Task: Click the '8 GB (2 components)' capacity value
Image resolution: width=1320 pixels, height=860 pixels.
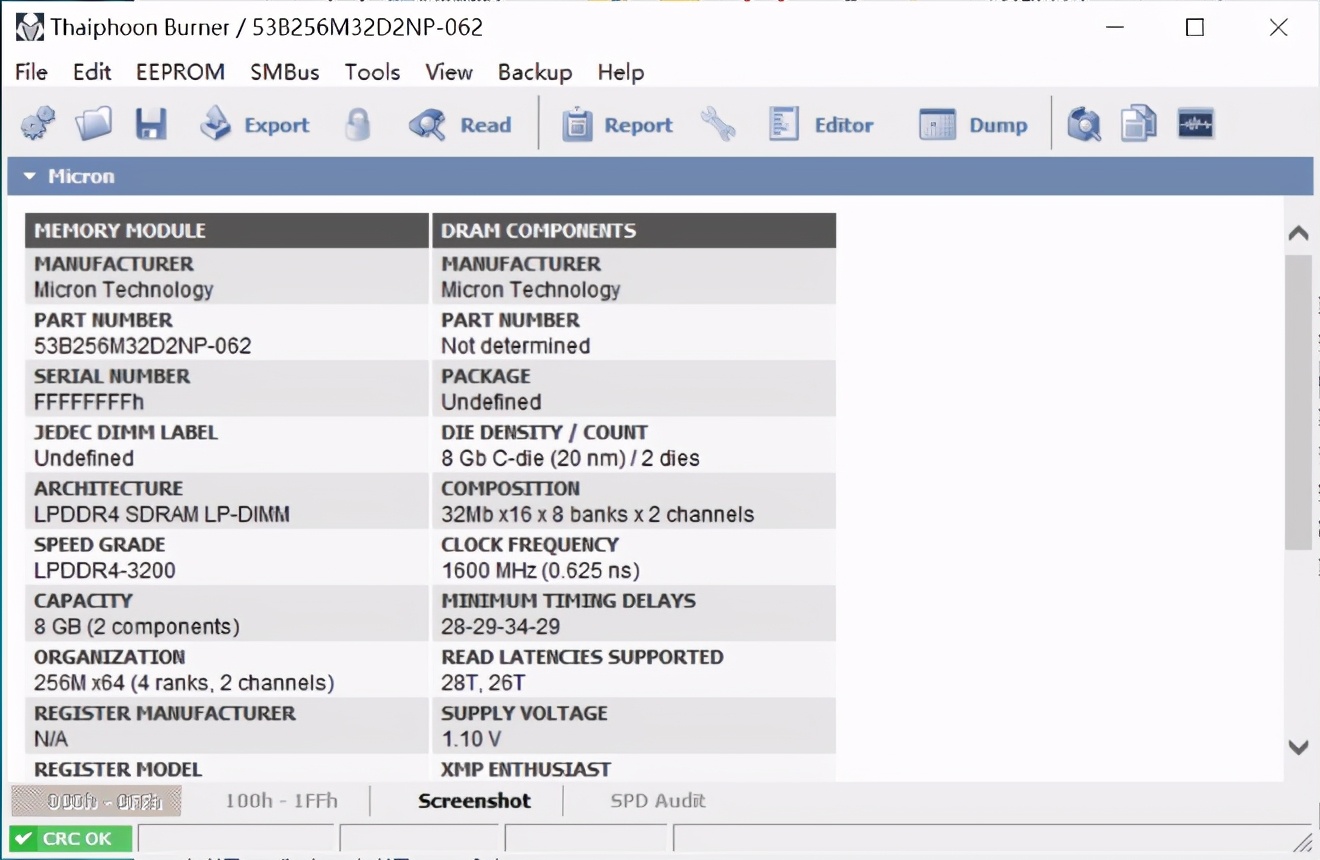Action: coord(137,626)
